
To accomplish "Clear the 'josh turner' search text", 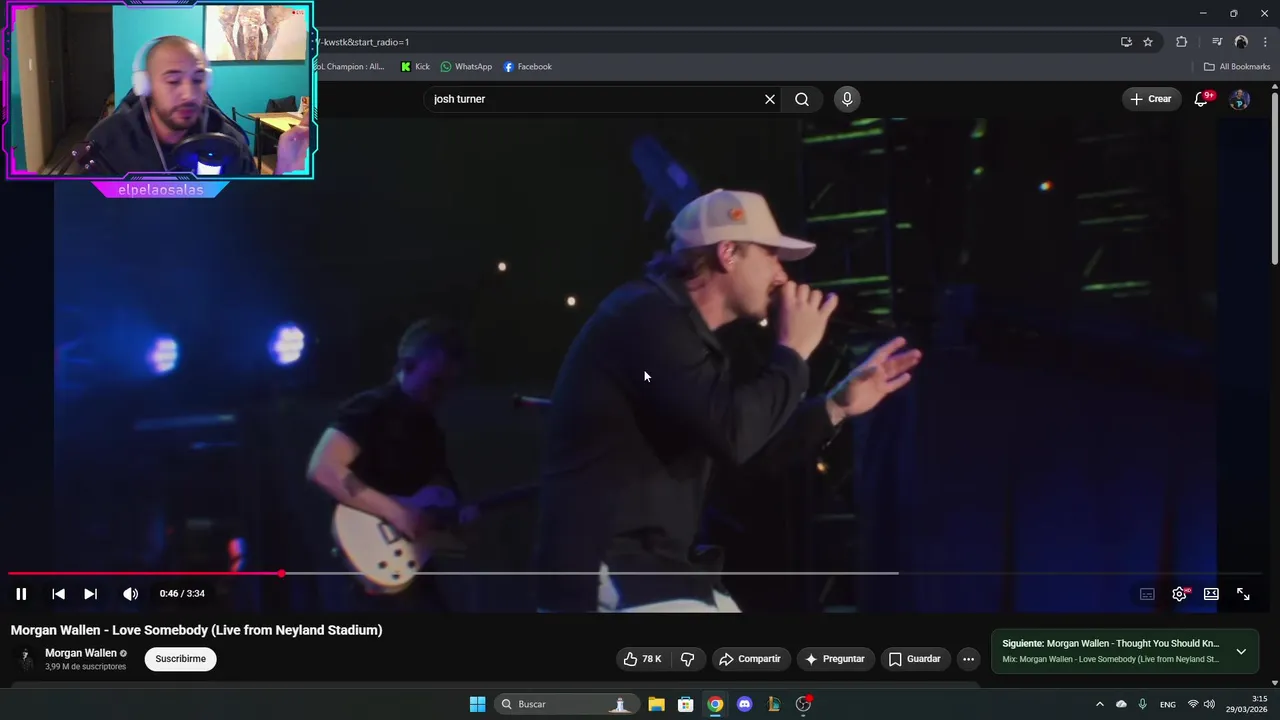I will (770, 99).
